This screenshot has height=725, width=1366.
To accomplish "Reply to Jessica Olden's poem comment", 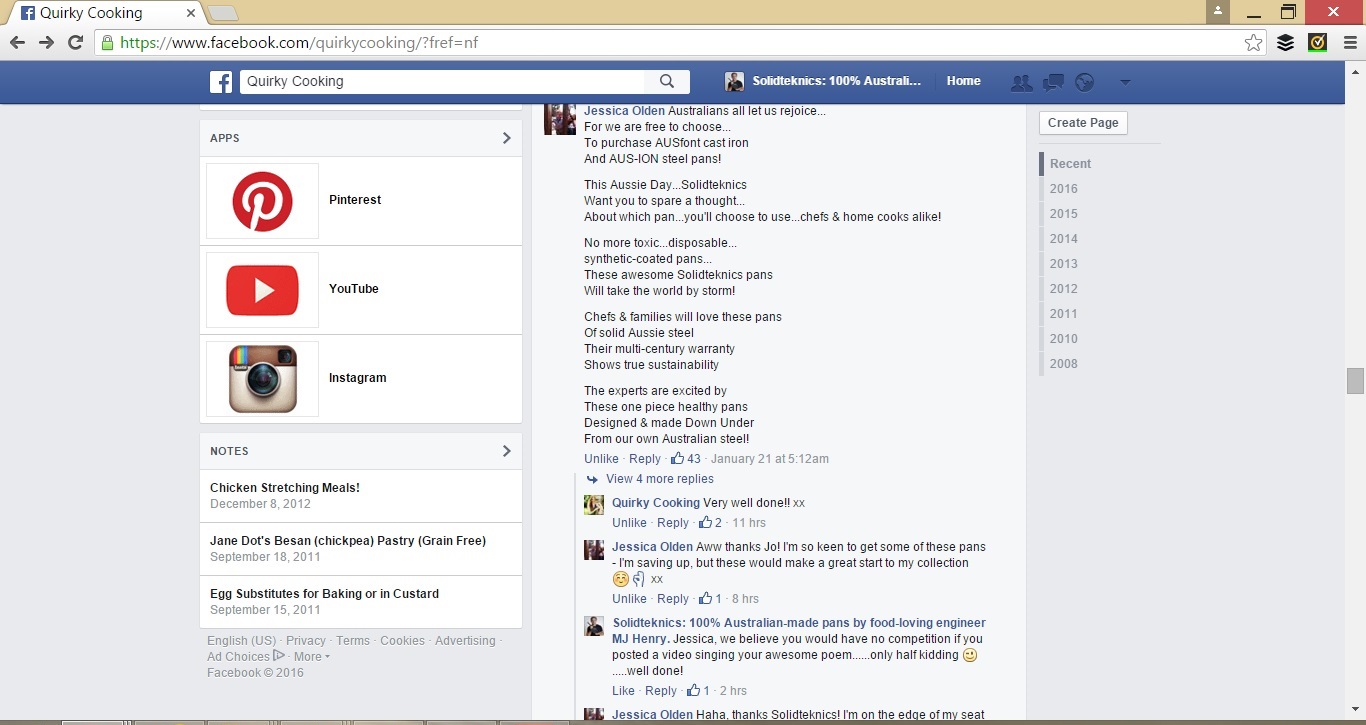I will click(x=645, y=459).
